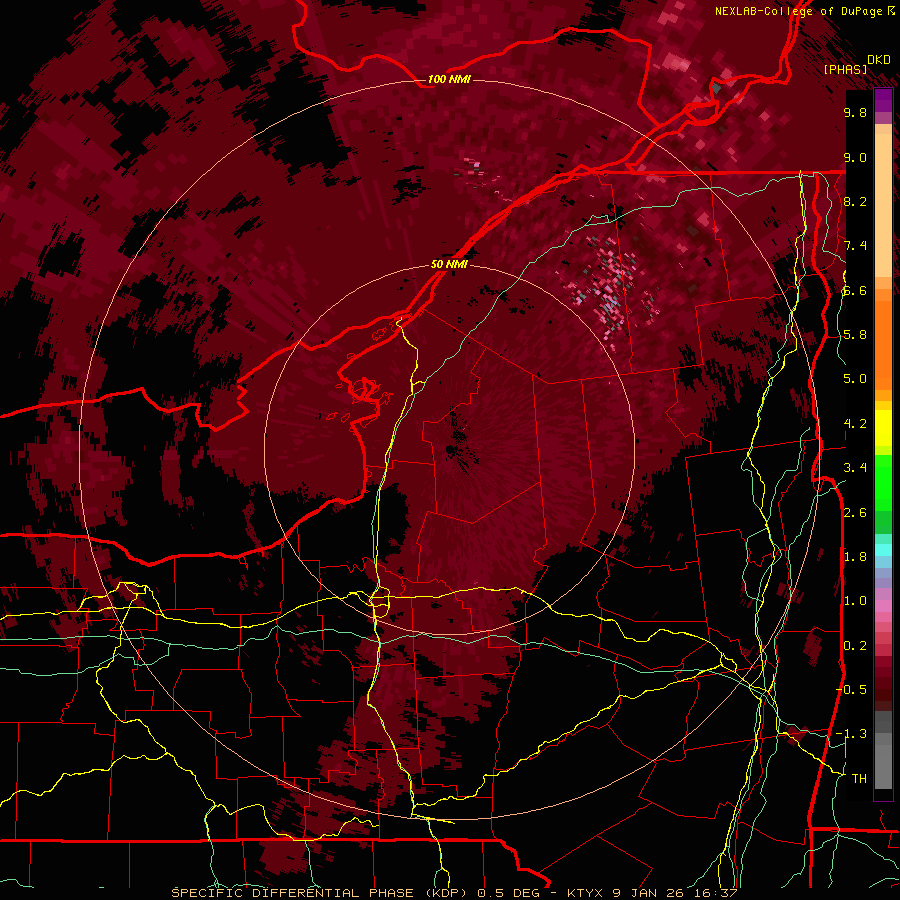900x900 pixels.
Task: Click the 2.6 value on the color scale
Action: 855,513
